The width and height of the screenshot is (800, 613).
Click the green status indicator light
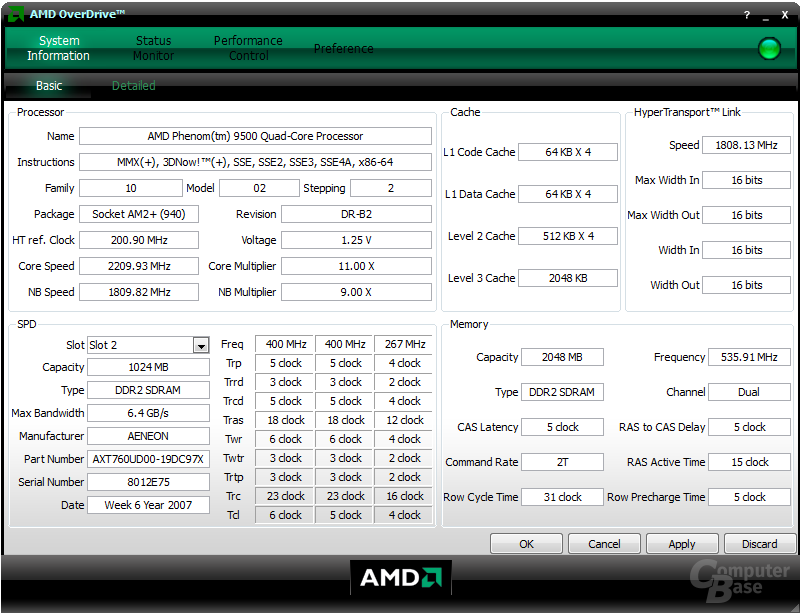(x=769, y=49)
